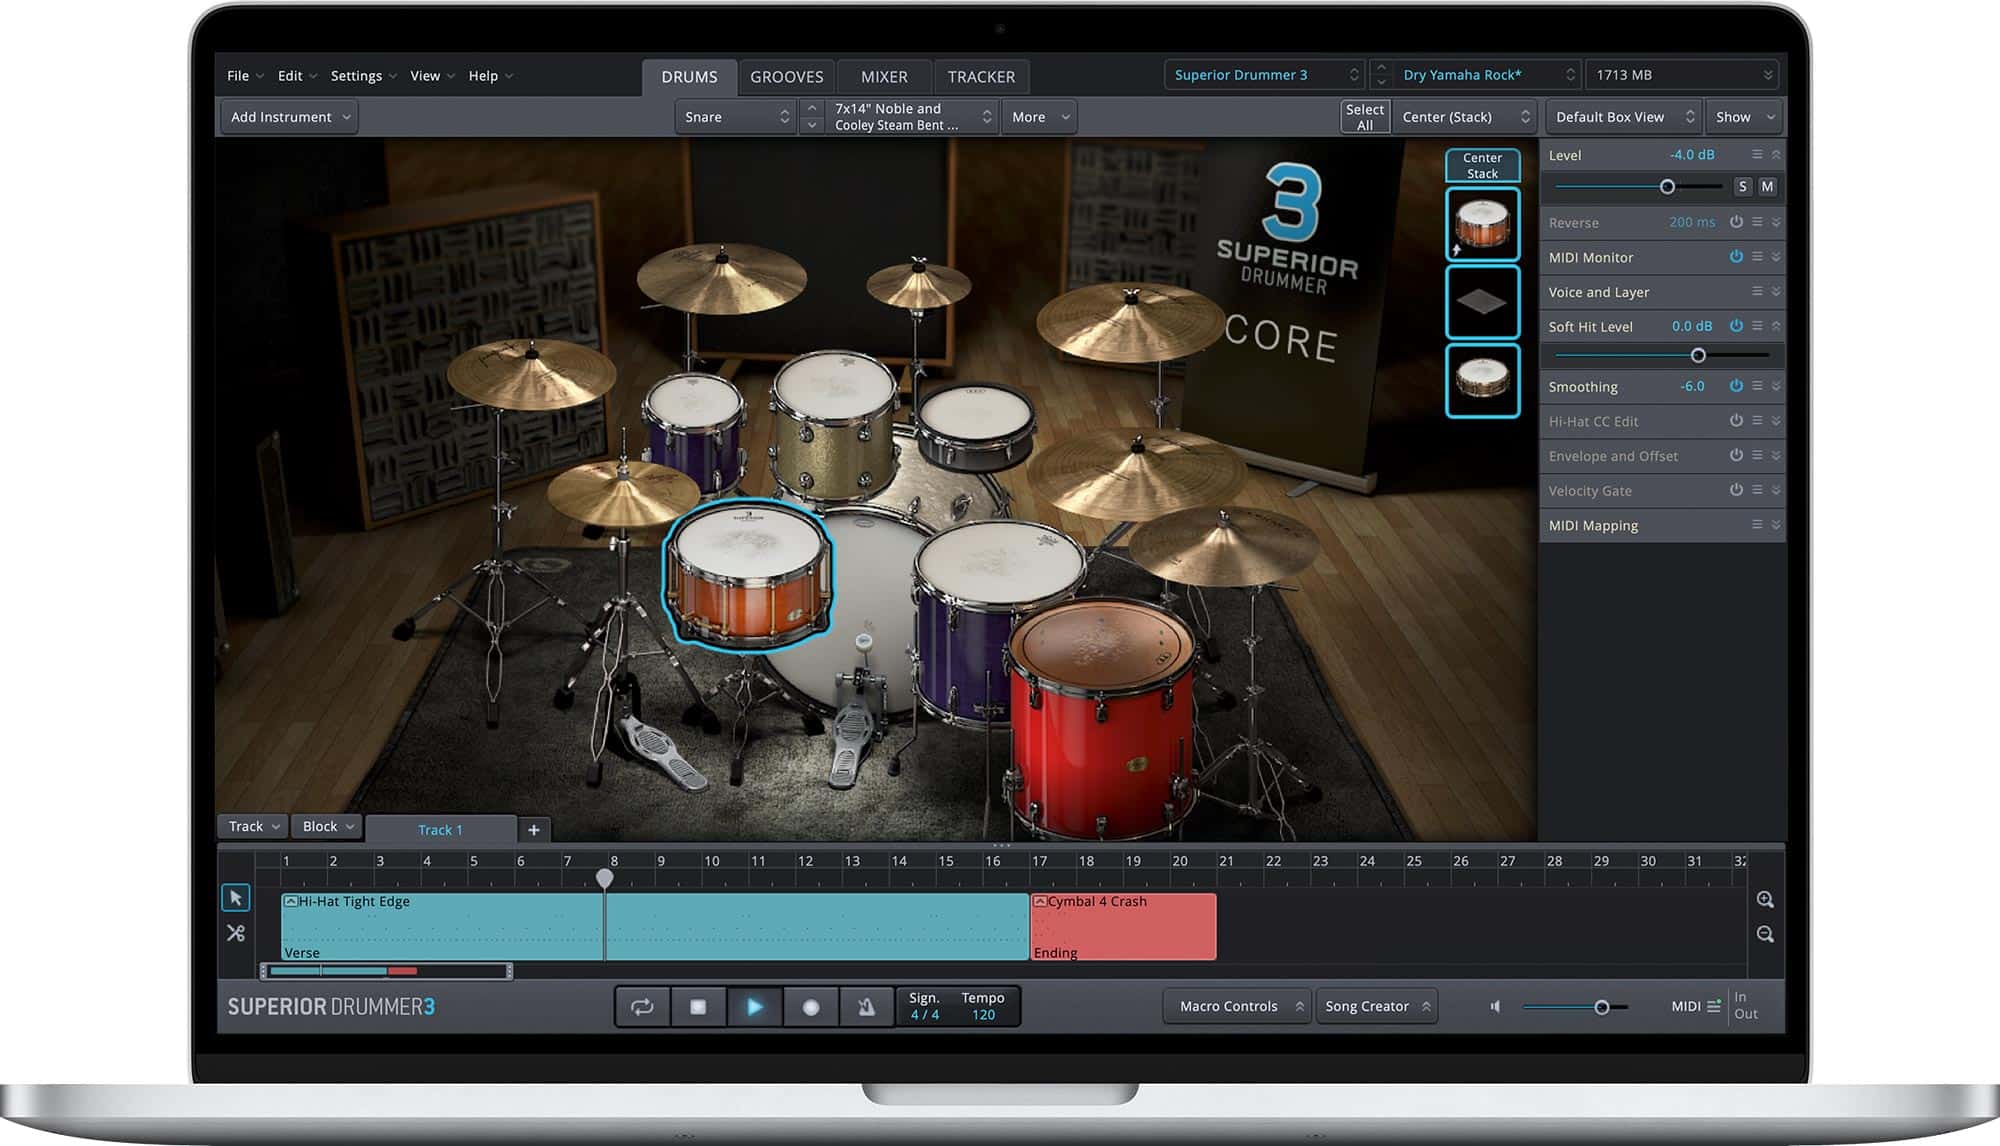The height and width of the screenshot is (1146, 2000).
Task: Add a new track with the plus button
Action: pos(534,829)
